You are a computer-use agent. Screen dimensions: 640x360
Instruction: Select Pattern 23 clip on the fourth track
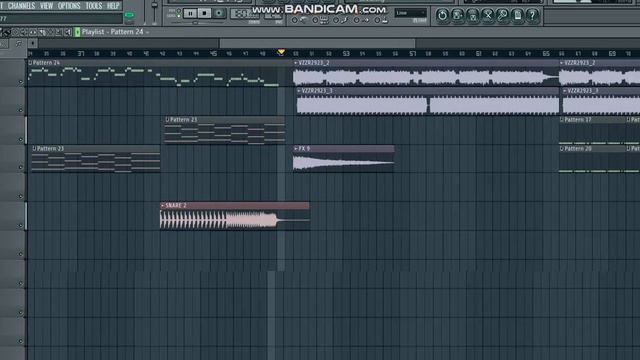96,159
